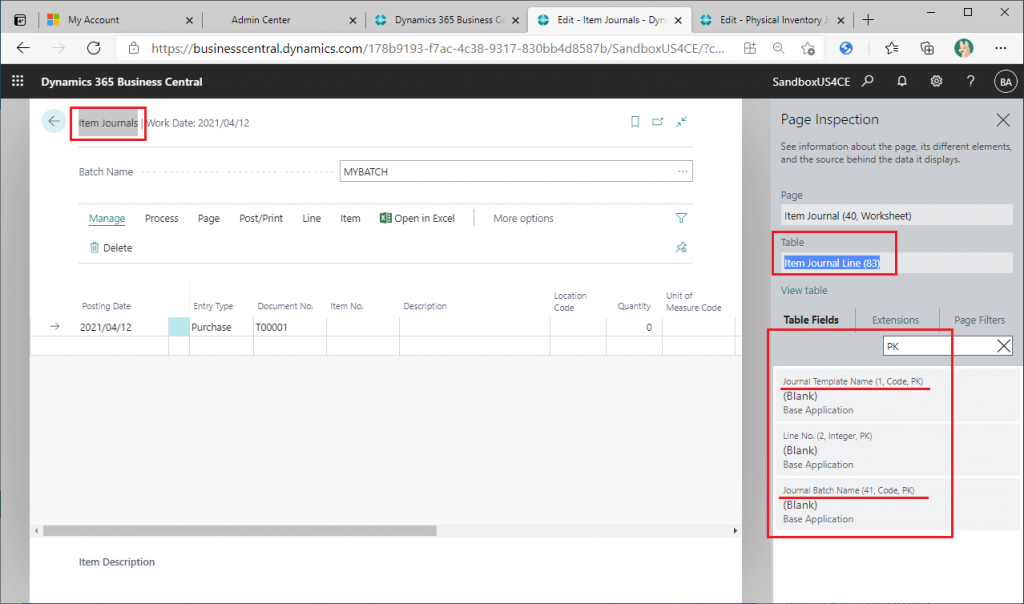Viewport: 1024px width, 604px height.
Task: Click the Posting Date column header
Action: click(x=106, y=306)
